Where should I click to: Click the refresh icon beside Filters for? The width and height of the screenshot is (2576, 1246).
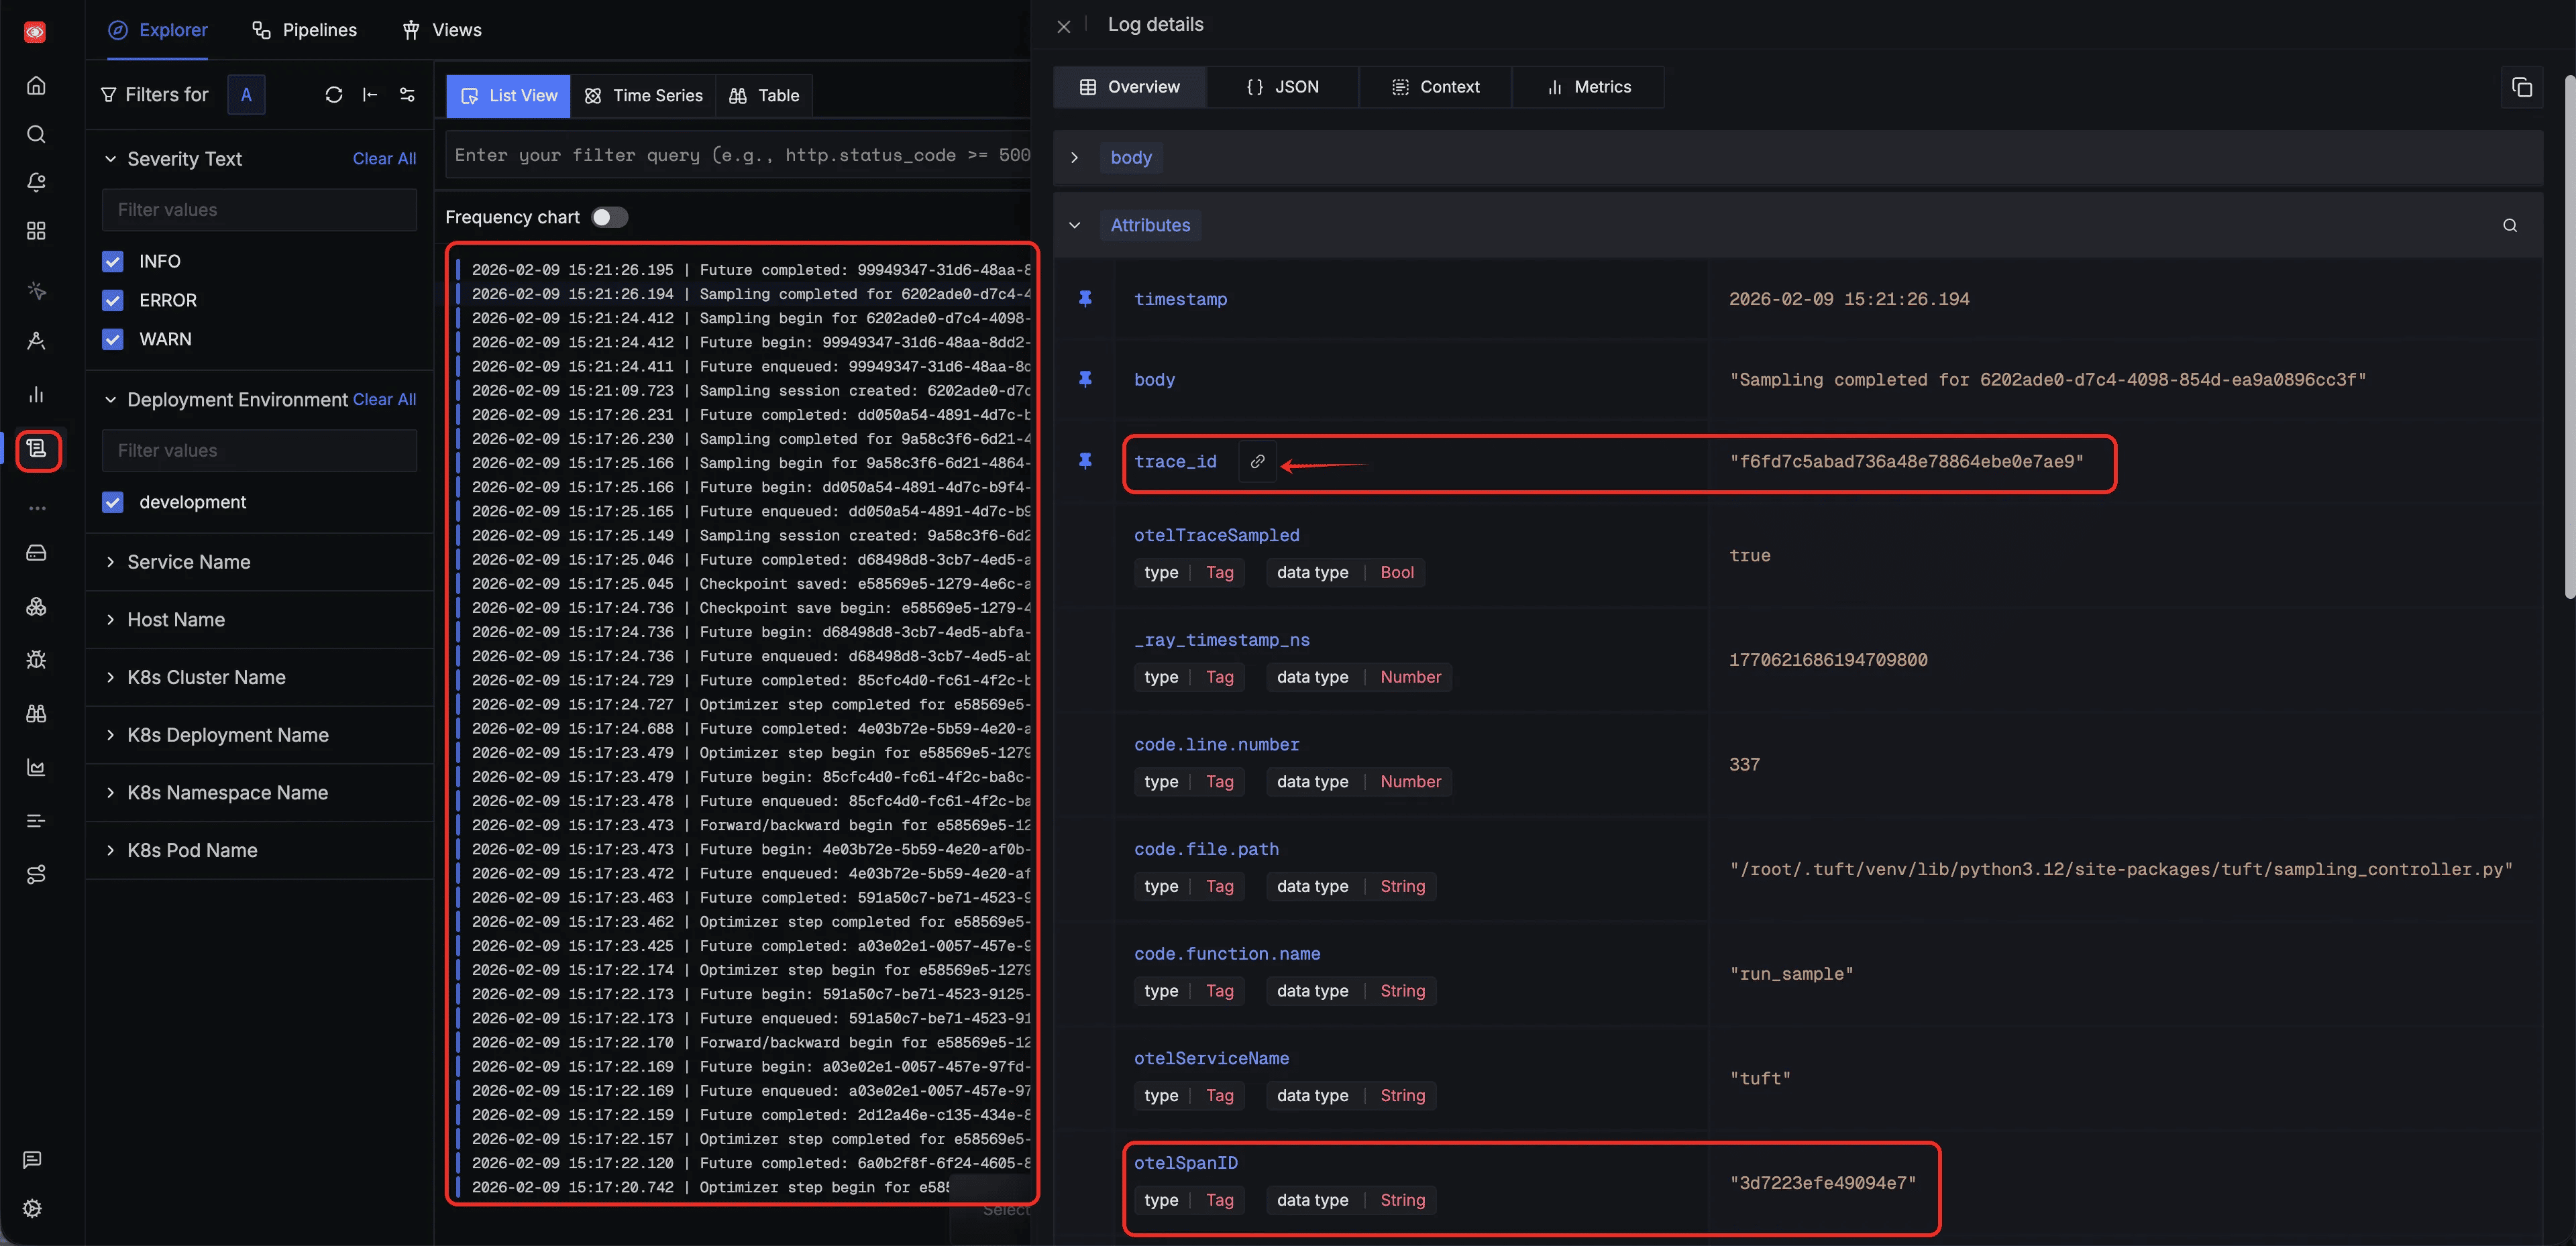click(x=333, y=95)
